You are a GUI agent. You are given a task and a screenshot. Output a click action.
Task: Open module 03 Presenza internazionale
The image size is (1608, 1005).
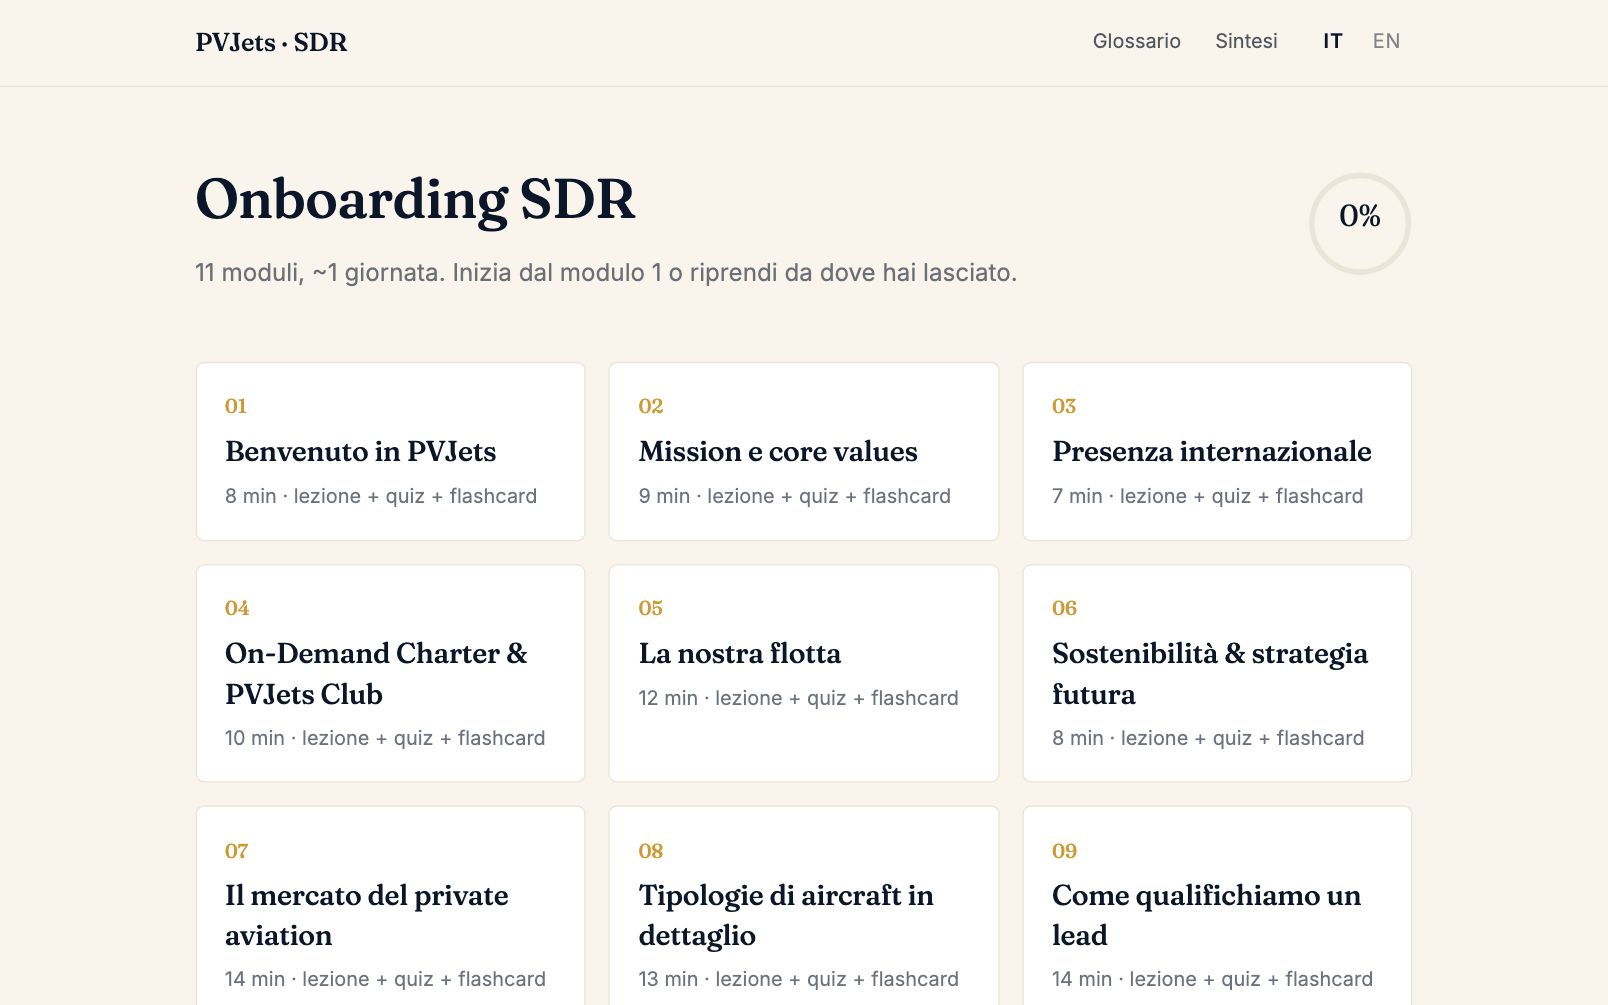[x=1217, y=451]
